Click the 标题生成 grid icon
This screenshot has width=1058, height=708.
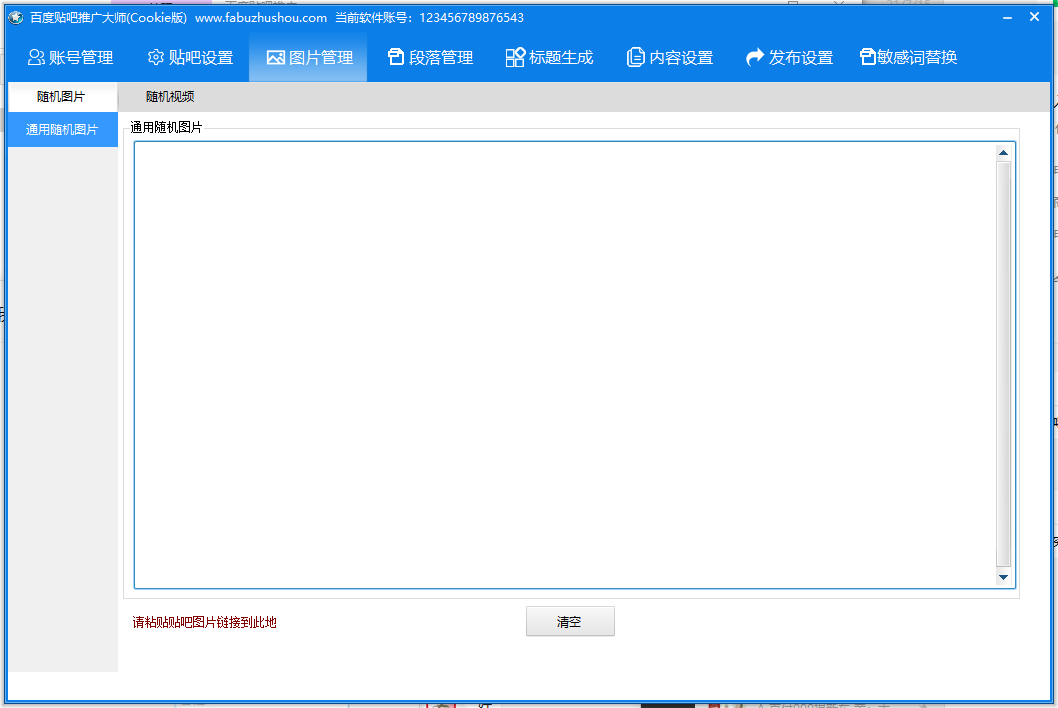click(515, 58)
